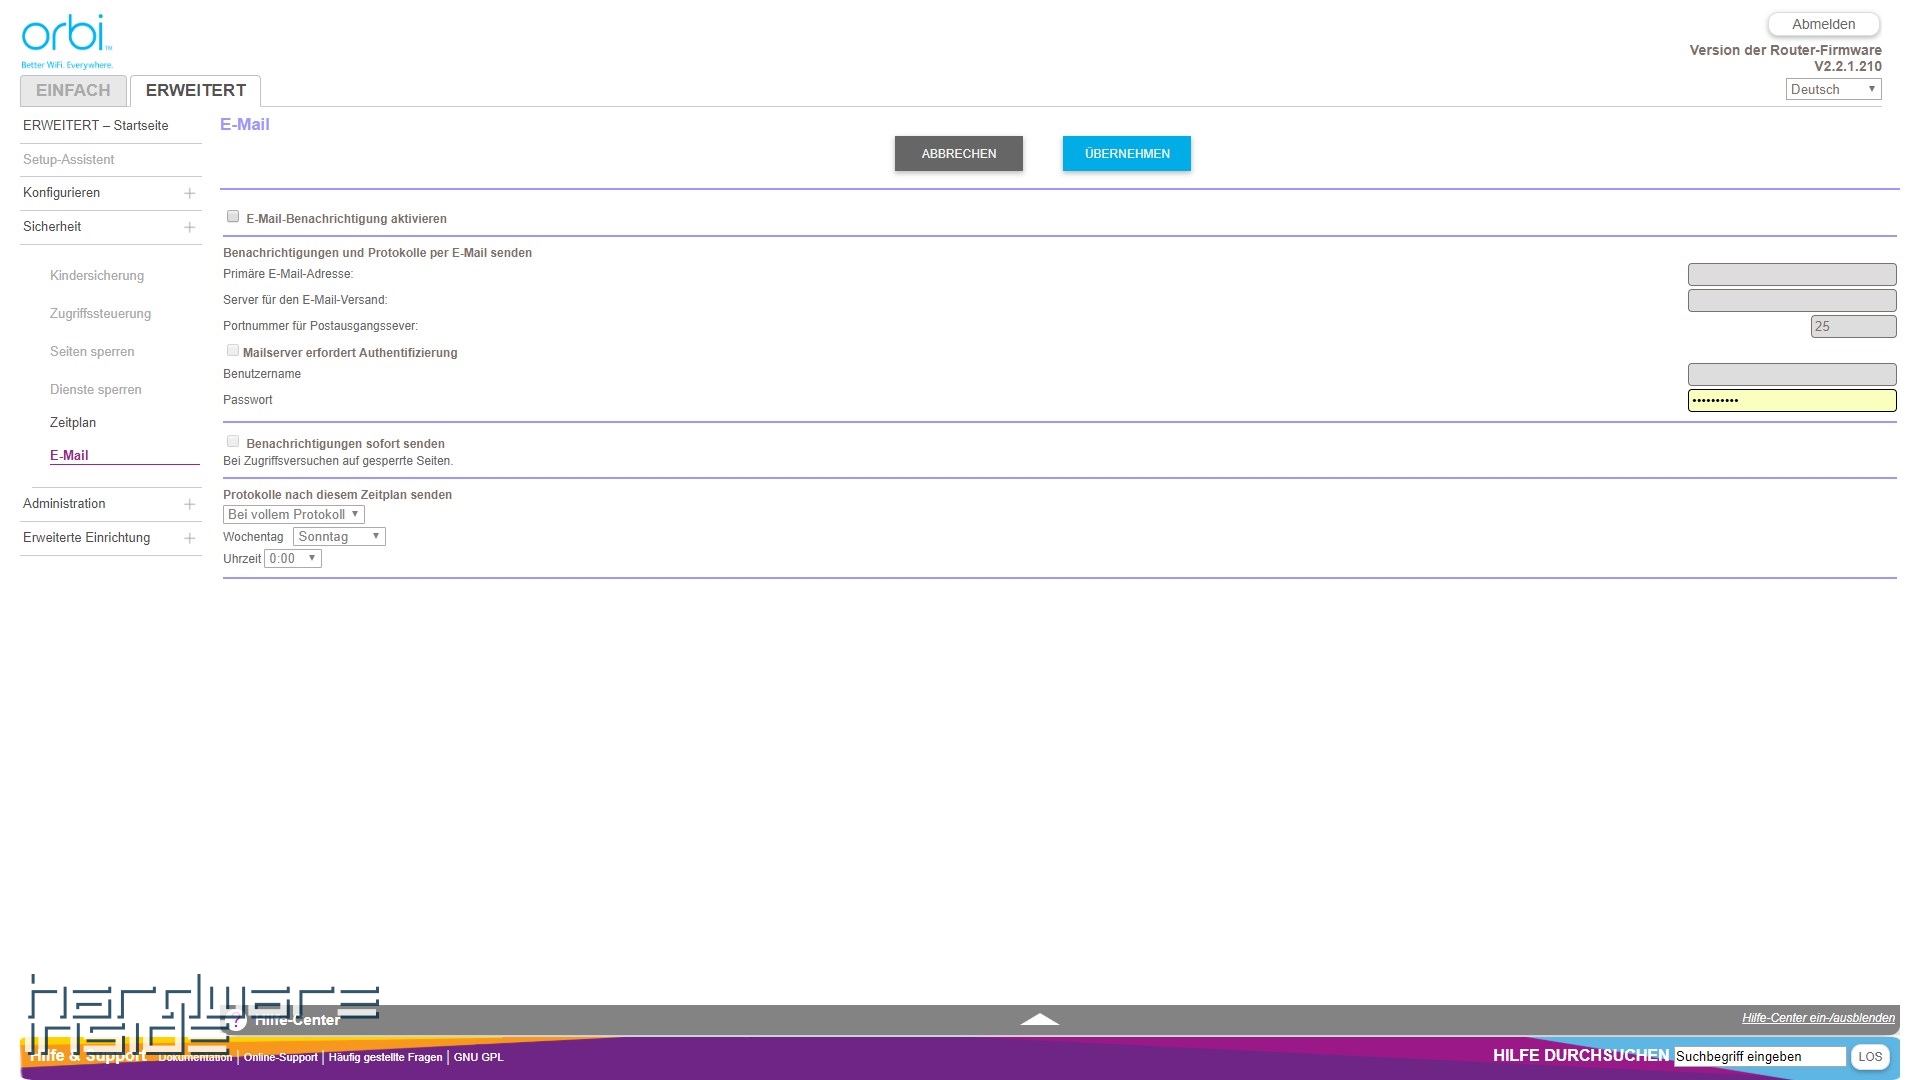Viewport: 1920px width, 1080px height.
Task: Open the Bei vollem Protokoll dropdown
Action: [293, 514]
